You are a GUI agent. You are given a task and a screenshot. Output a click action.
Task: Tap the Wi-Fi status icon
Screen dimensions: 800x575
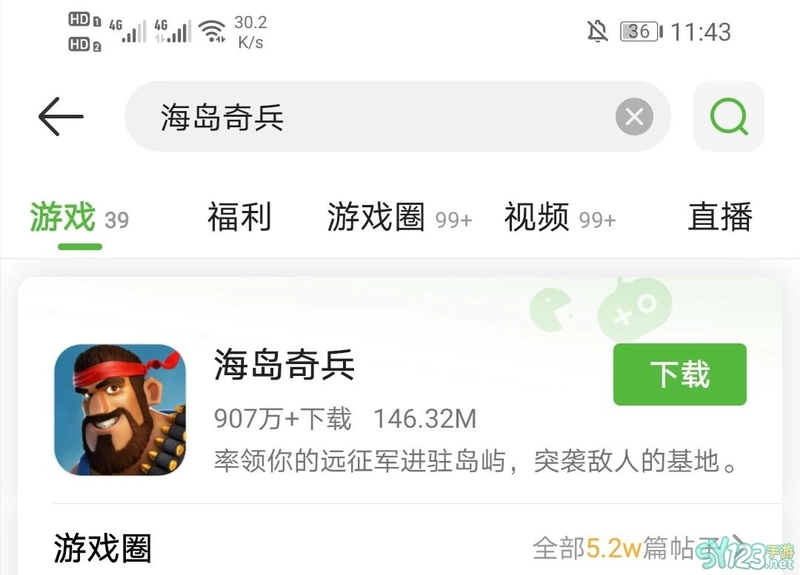[212, 32]
